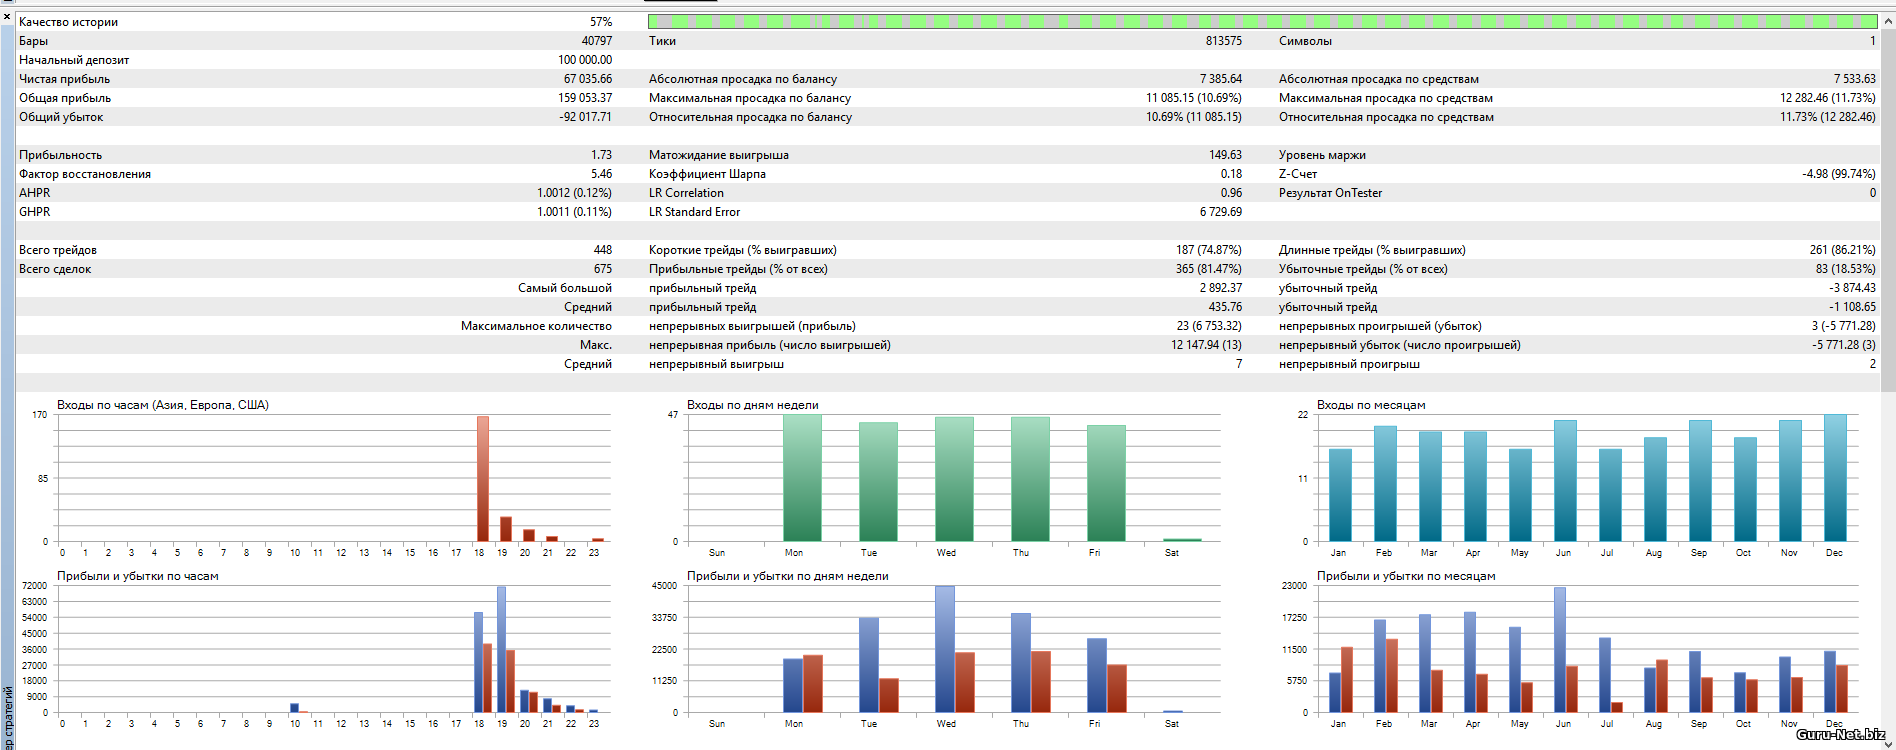This screenshot has height=750, width=1896.
Task: Close the report panel with the x button
Action: coord(7,16)
